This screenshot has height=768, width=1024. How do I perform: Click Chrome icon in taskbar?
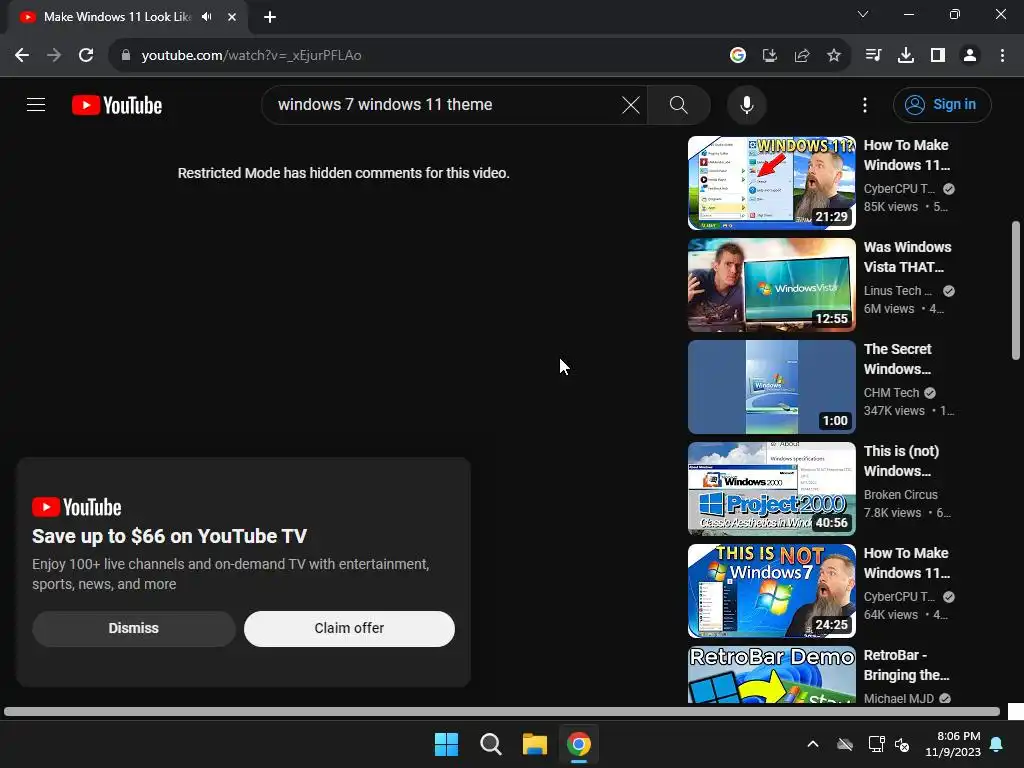click(579, 744)
